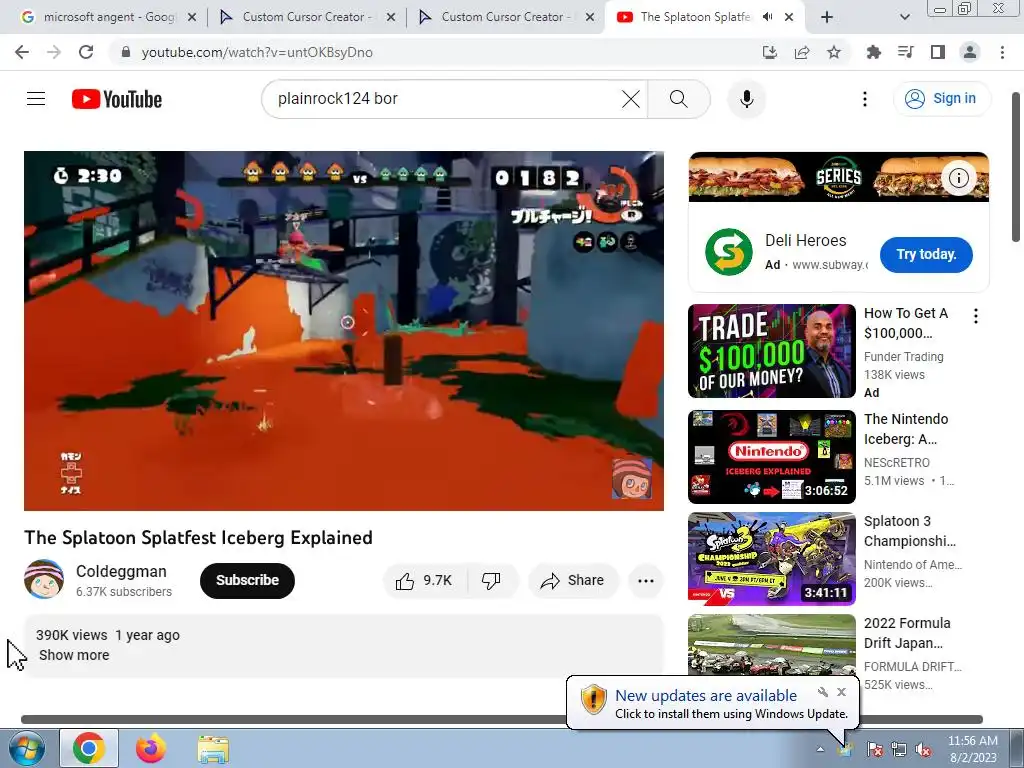
Task: Open Coldeggman channel avatar
Action: (x=44, y=579)
